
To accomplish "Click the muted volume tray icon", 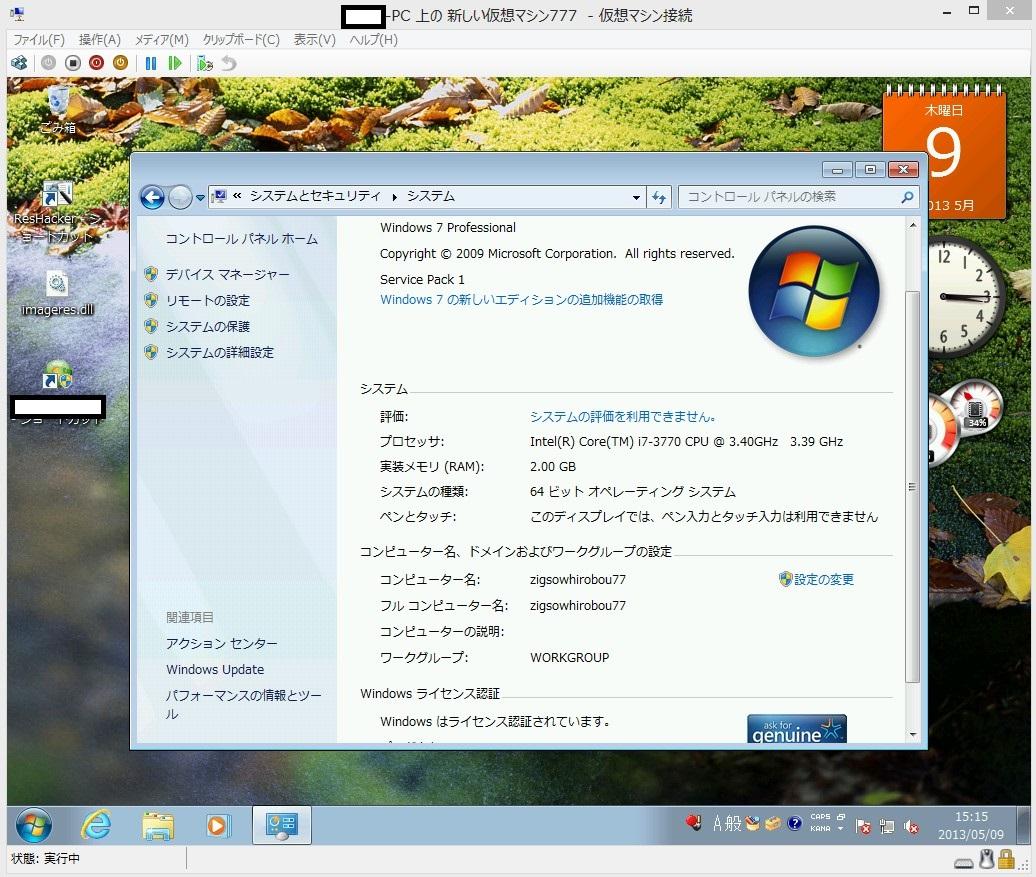I will pos(911,826).
